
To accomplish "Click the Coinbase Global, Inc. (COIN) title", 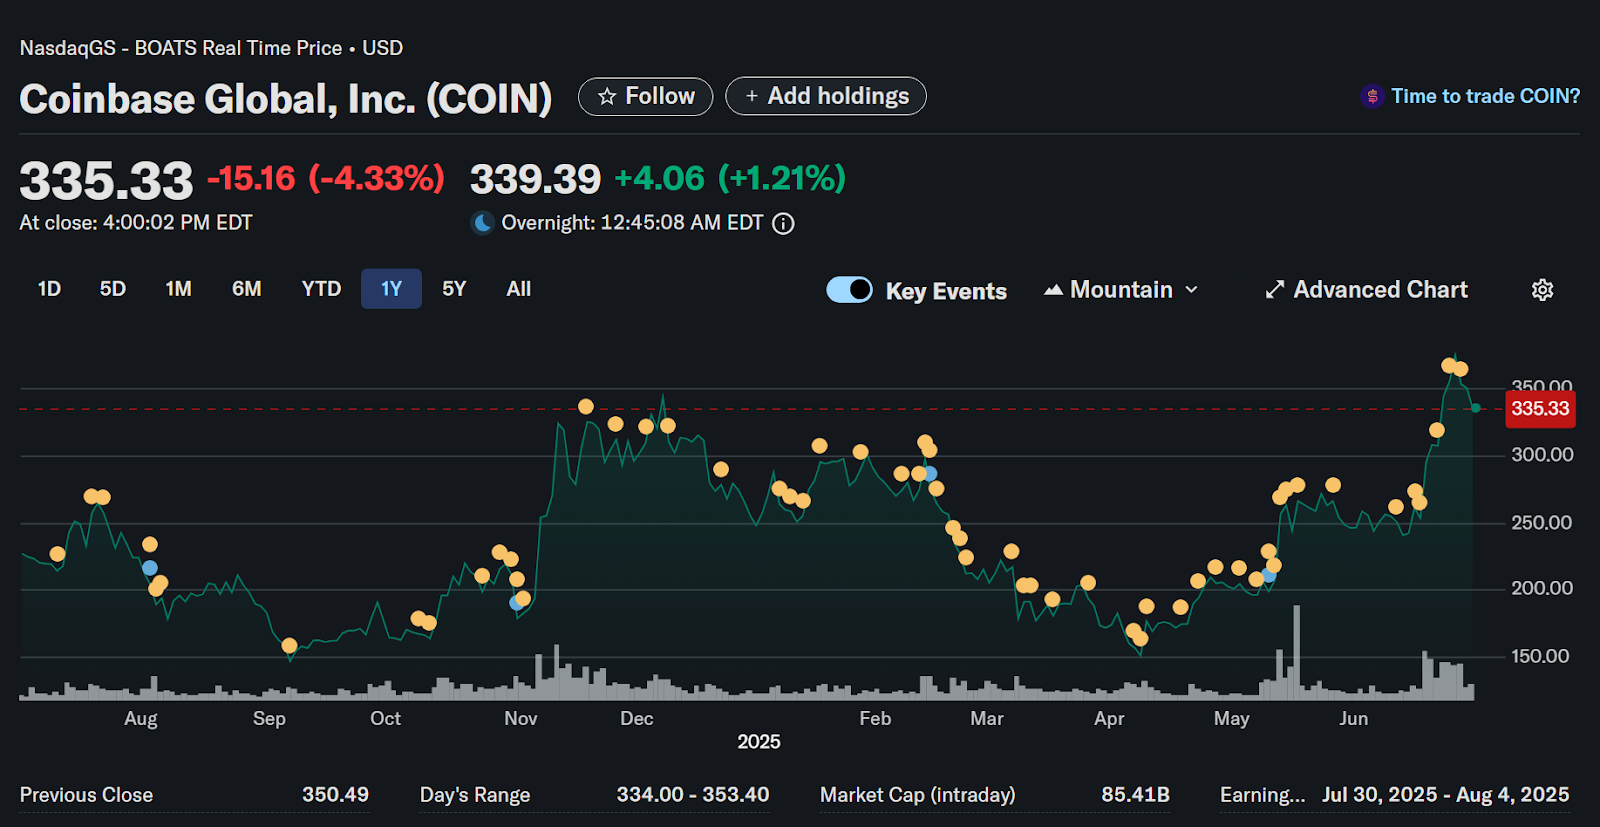I will [286, 99].
